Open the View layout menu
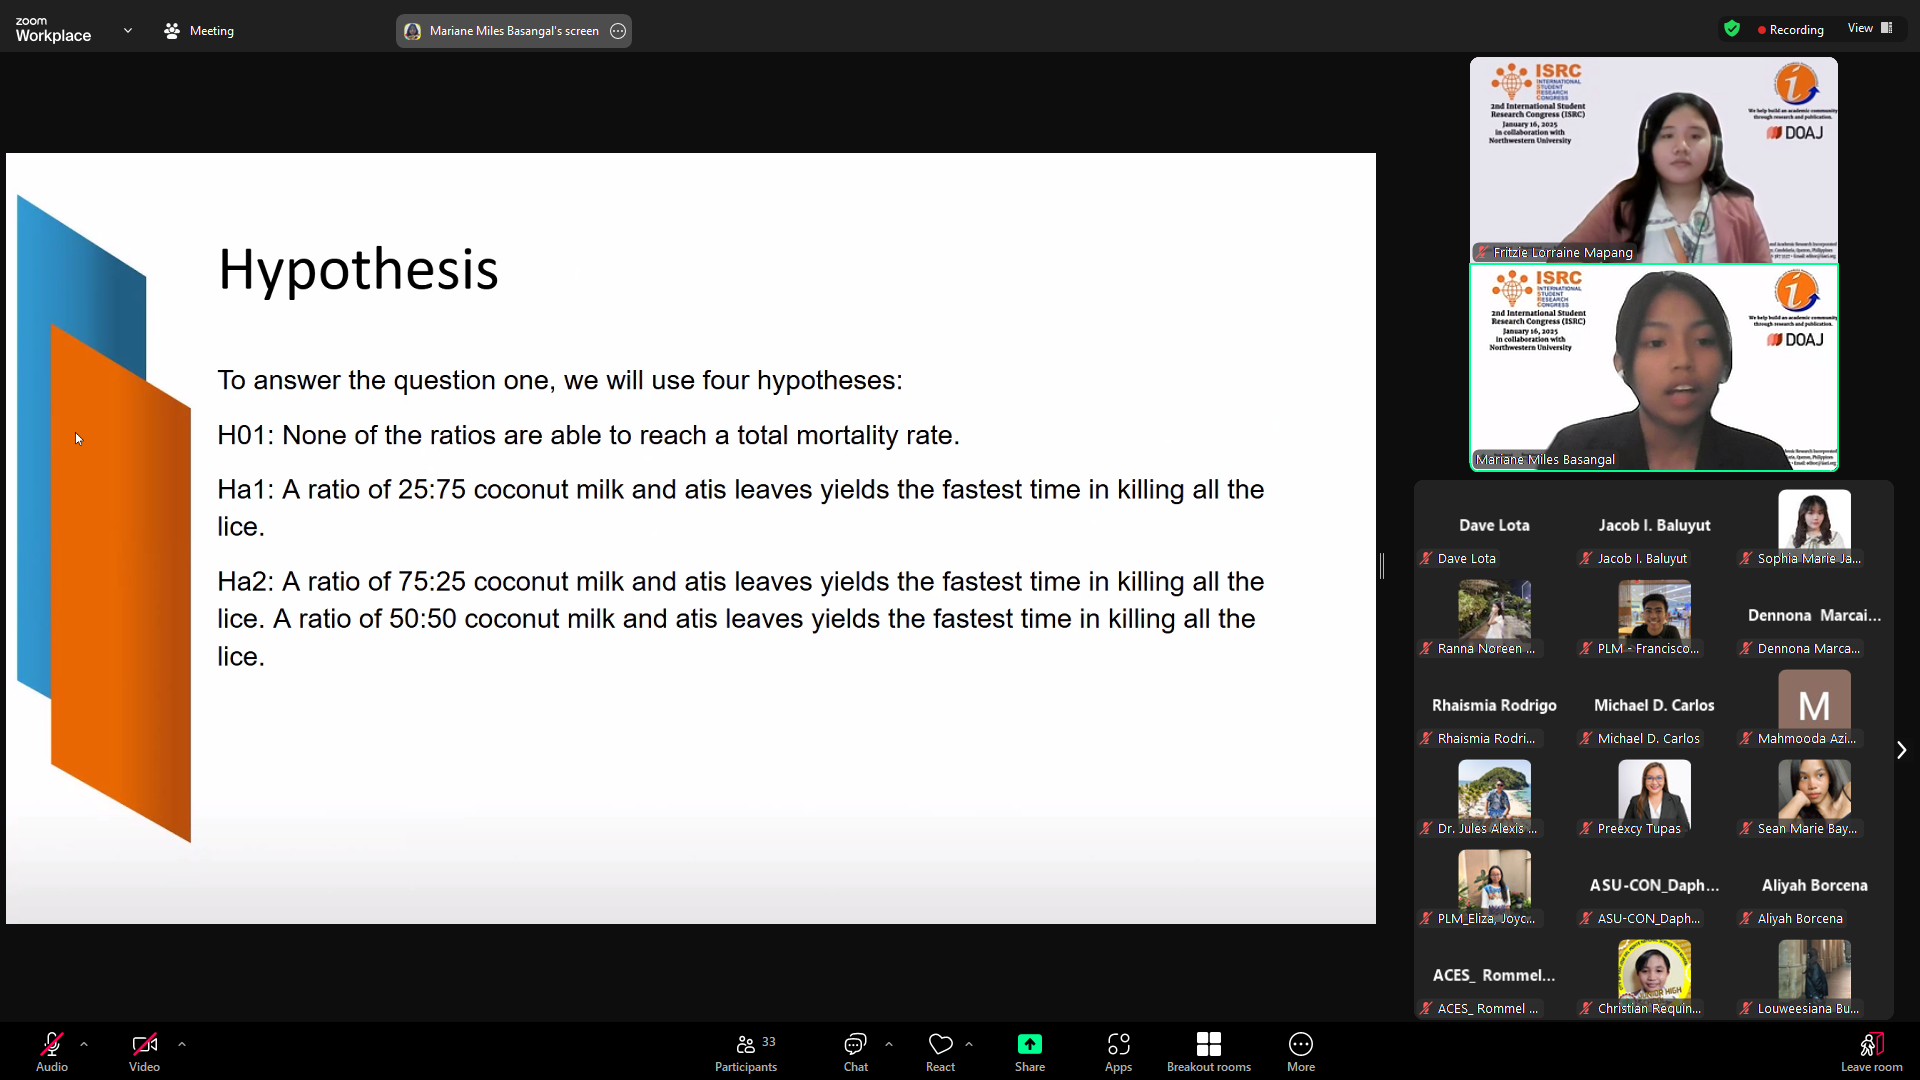The image size is (1920, 1080). pos(1869,28)
